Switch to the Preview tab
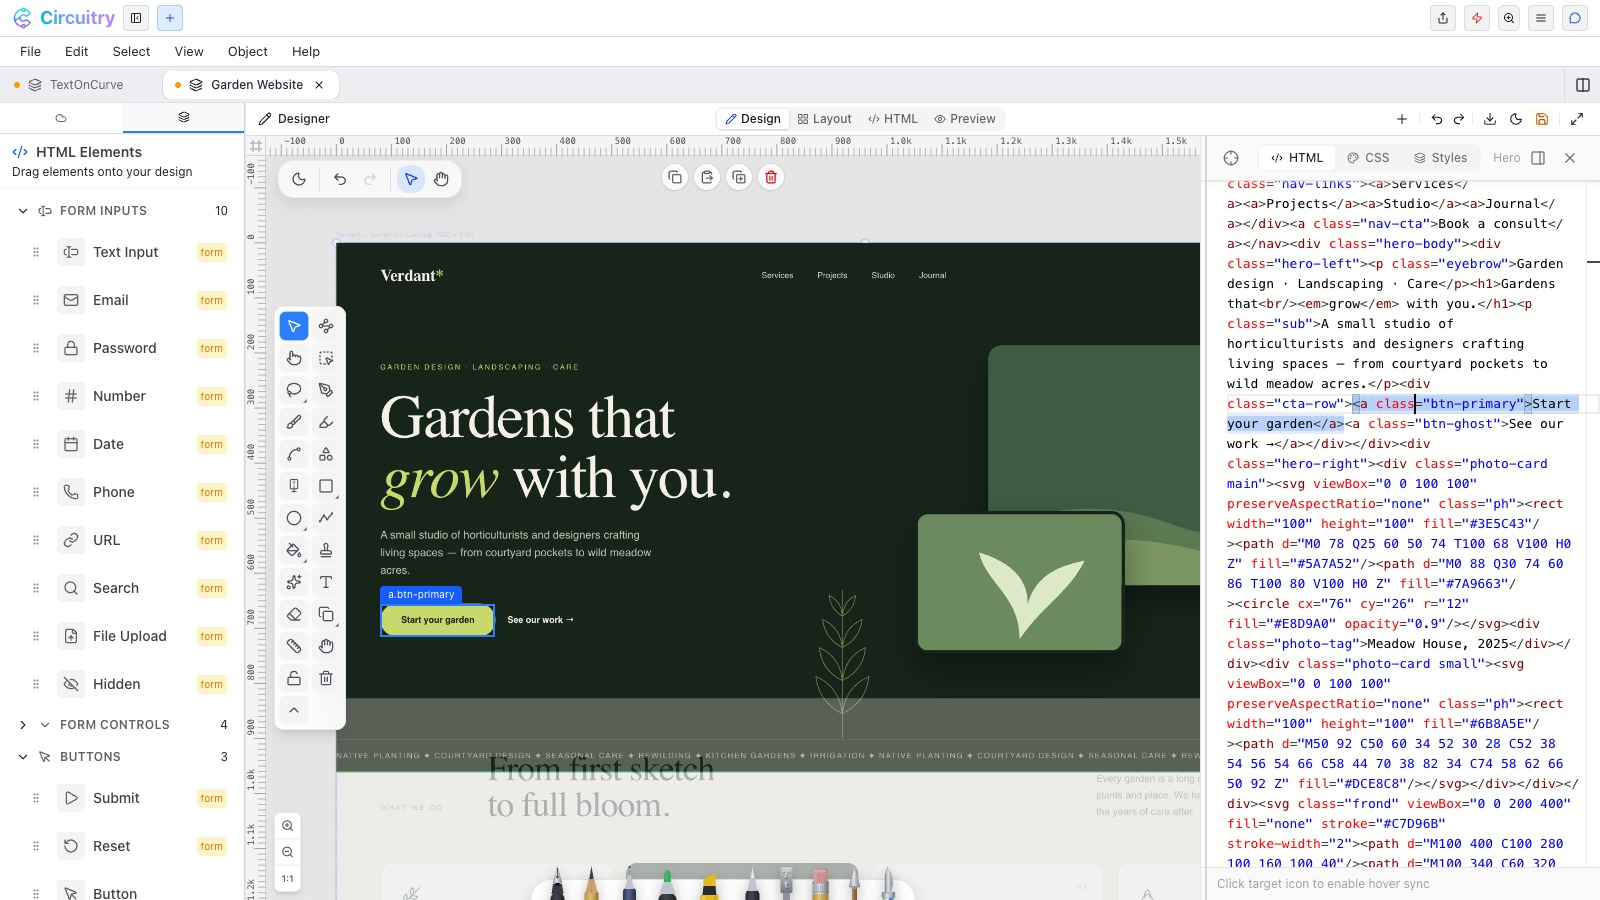1600x900 pixels. (965, 119)
